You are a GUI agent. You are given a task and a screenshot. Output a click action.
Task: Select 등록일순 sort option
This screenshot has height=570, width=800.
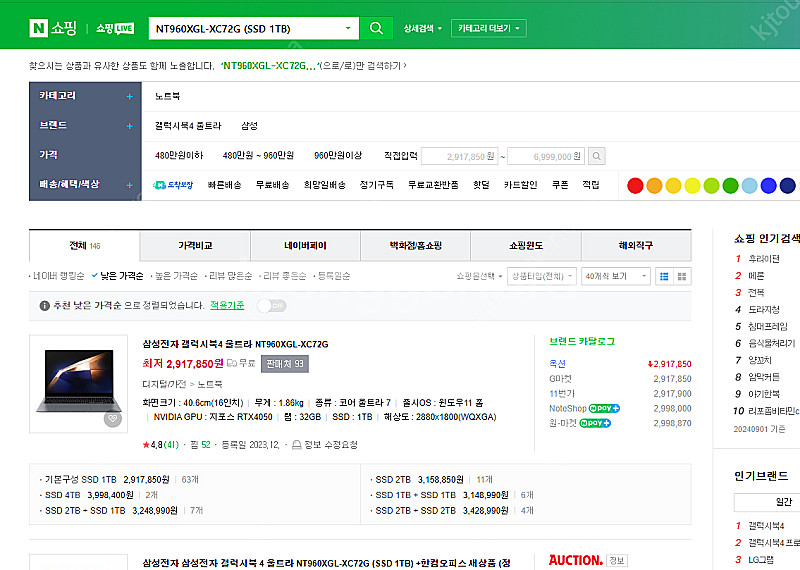point(332,276)
